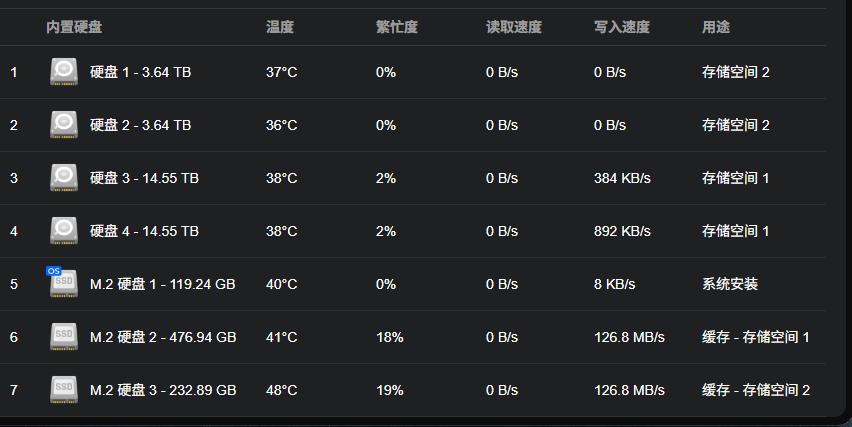Sort by the 温度 column header
852x427 pixels.
point(280,27)
